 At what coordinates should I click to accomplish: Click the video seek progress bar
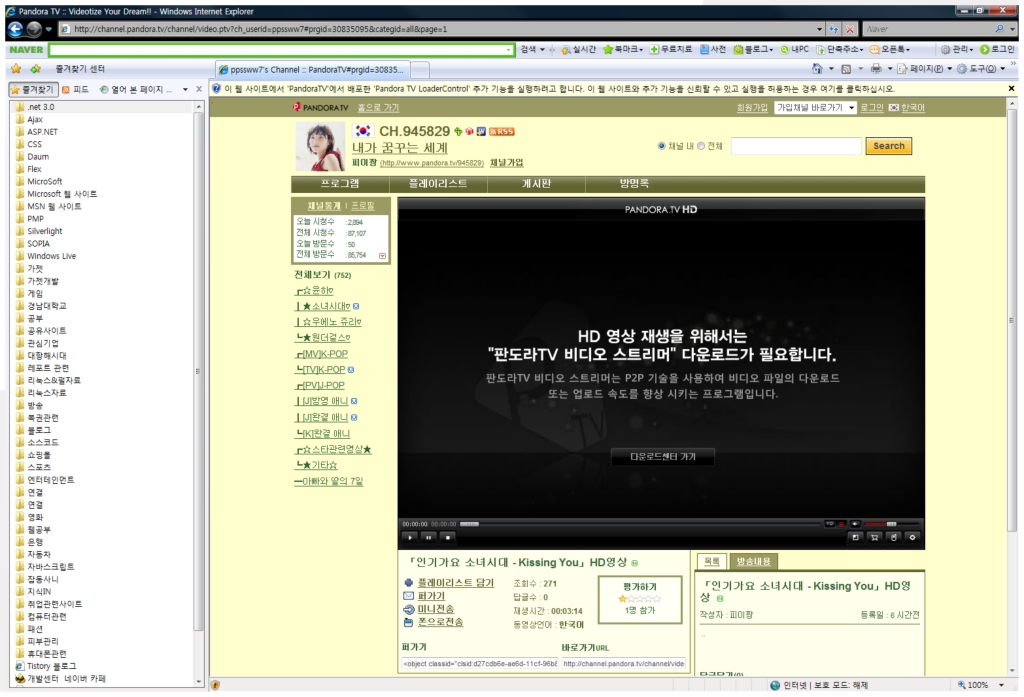point(640,524)
